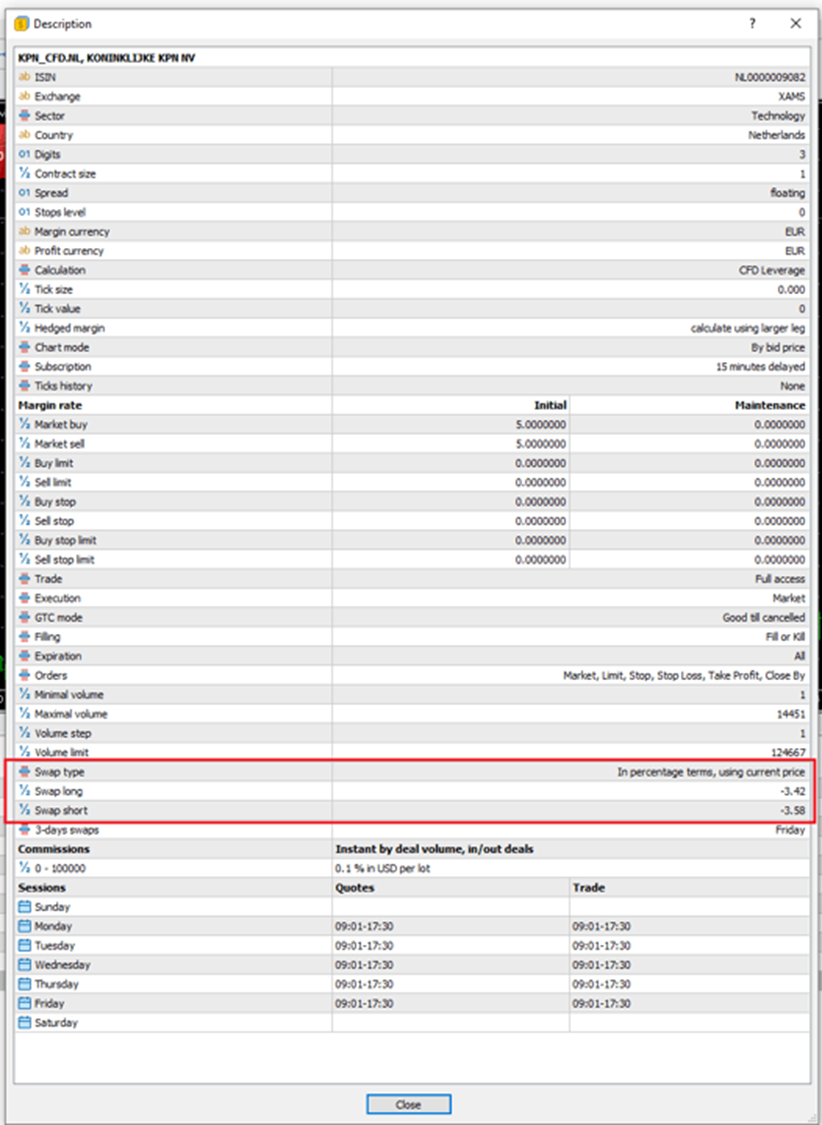Image resolution: width=822 pixels, height=1125 pixels.
Task: Click the calendar icon beside Saturday
Action: (x=22, y=1022)
